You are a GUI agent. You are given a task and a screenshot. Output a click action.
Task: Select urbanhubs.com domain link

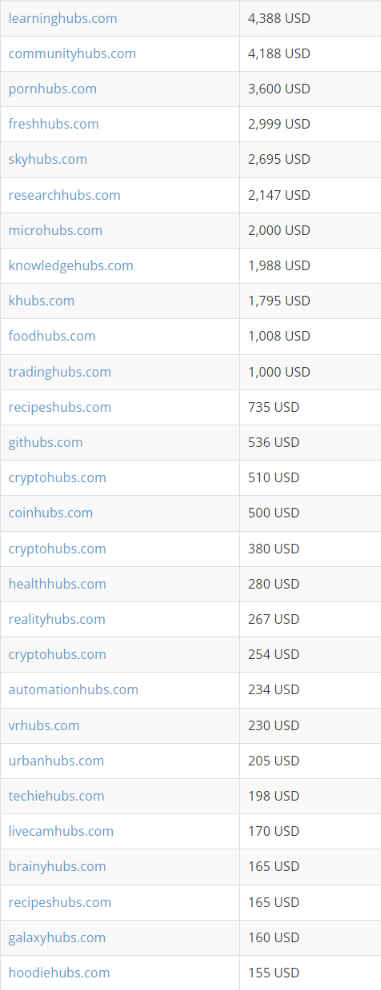(56, 761)
